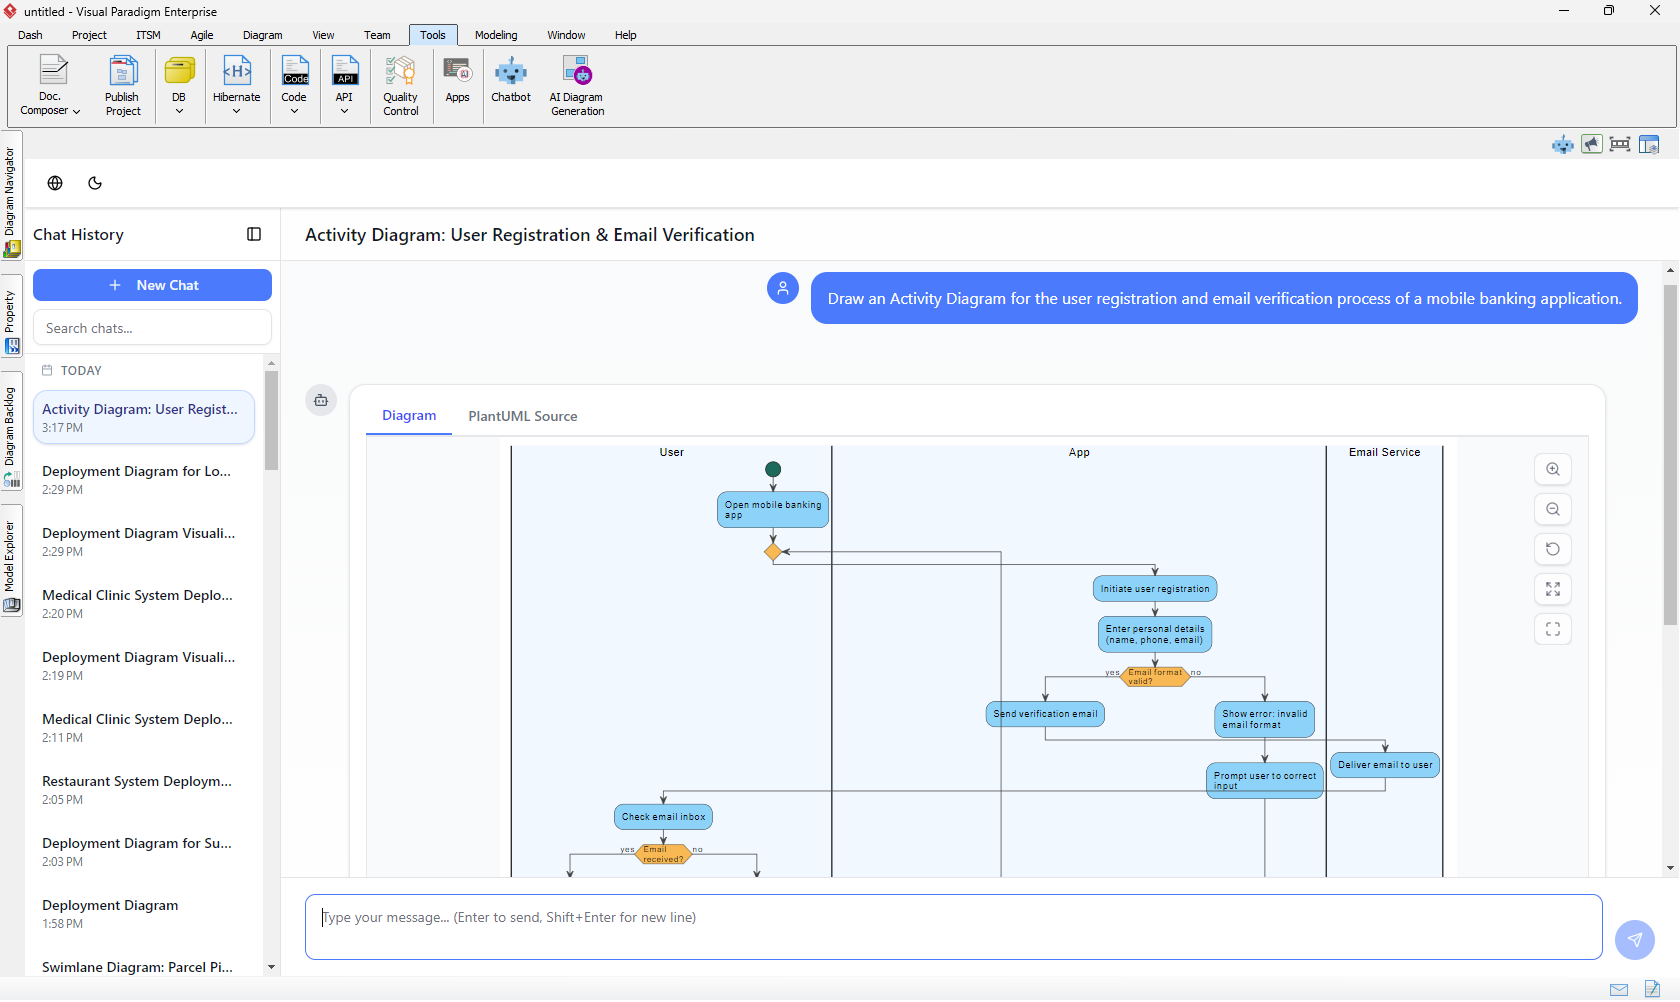Viewport: 1680px width, 1002px height.
Task: Open the Doc. Composer tool
Action: [49, 85]
